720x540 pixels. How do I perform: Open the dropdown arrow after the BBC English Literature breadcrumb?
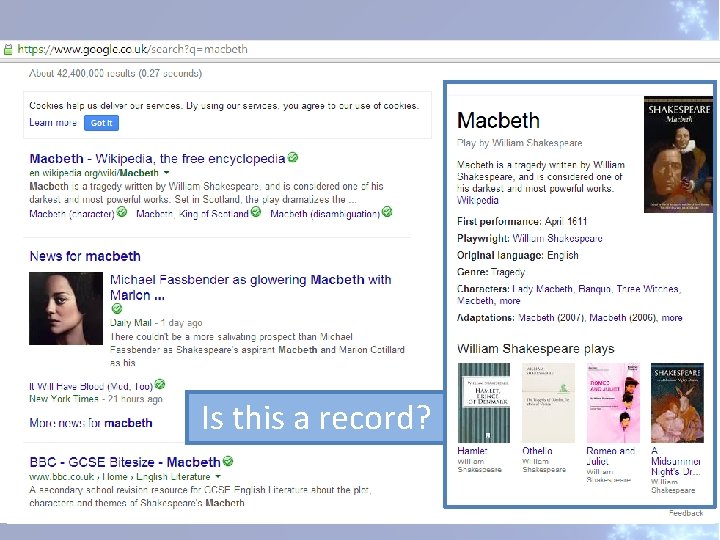tap(218, 477)
